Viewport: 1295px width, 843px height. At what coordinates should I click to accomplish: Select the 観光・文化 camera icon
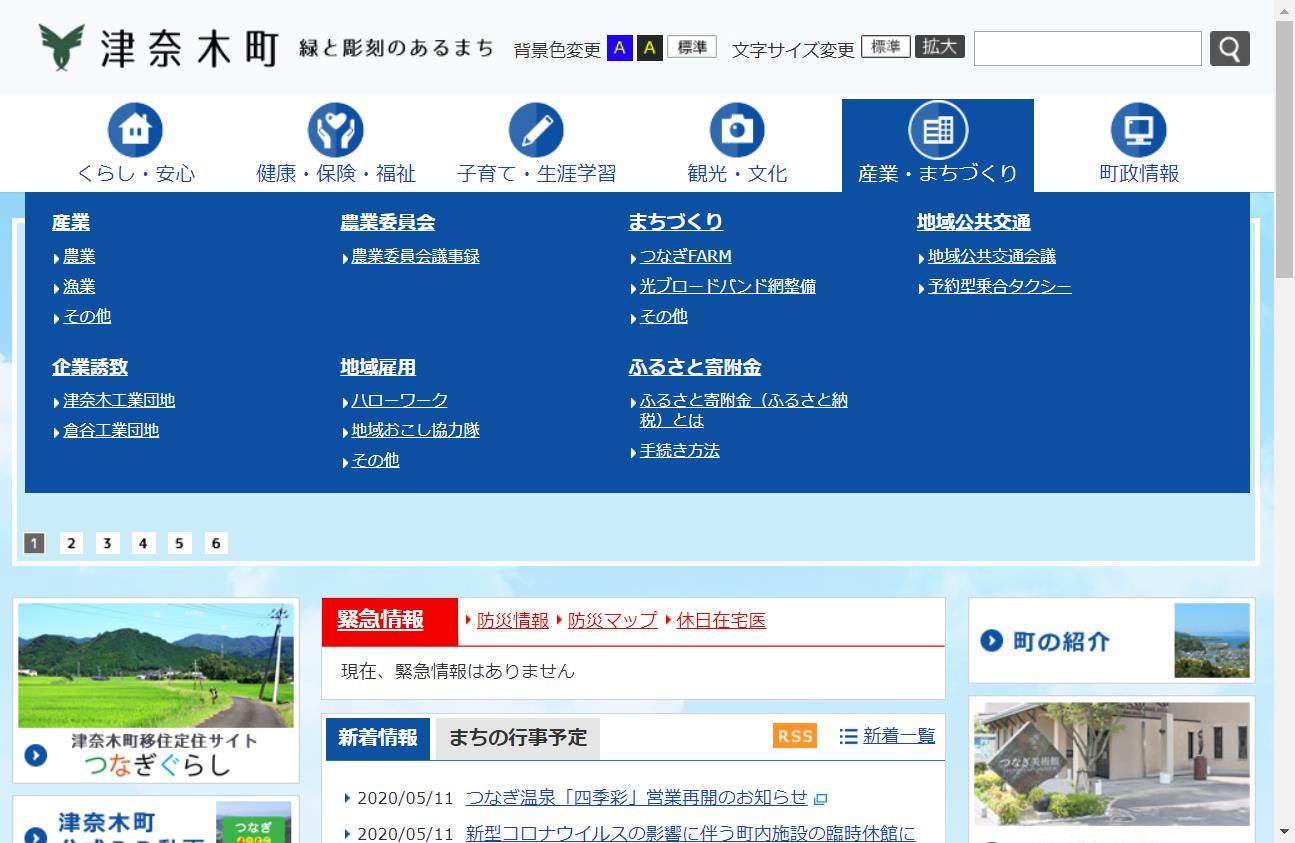point(737,128)
